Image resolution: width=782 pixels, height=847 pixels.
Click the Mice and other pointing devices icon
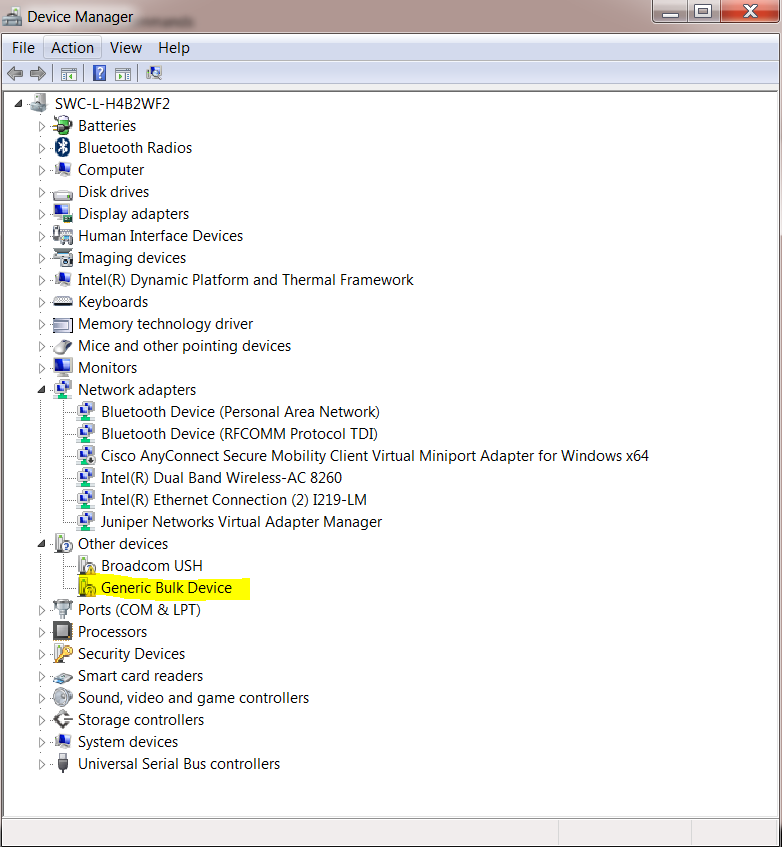(63, 346)
